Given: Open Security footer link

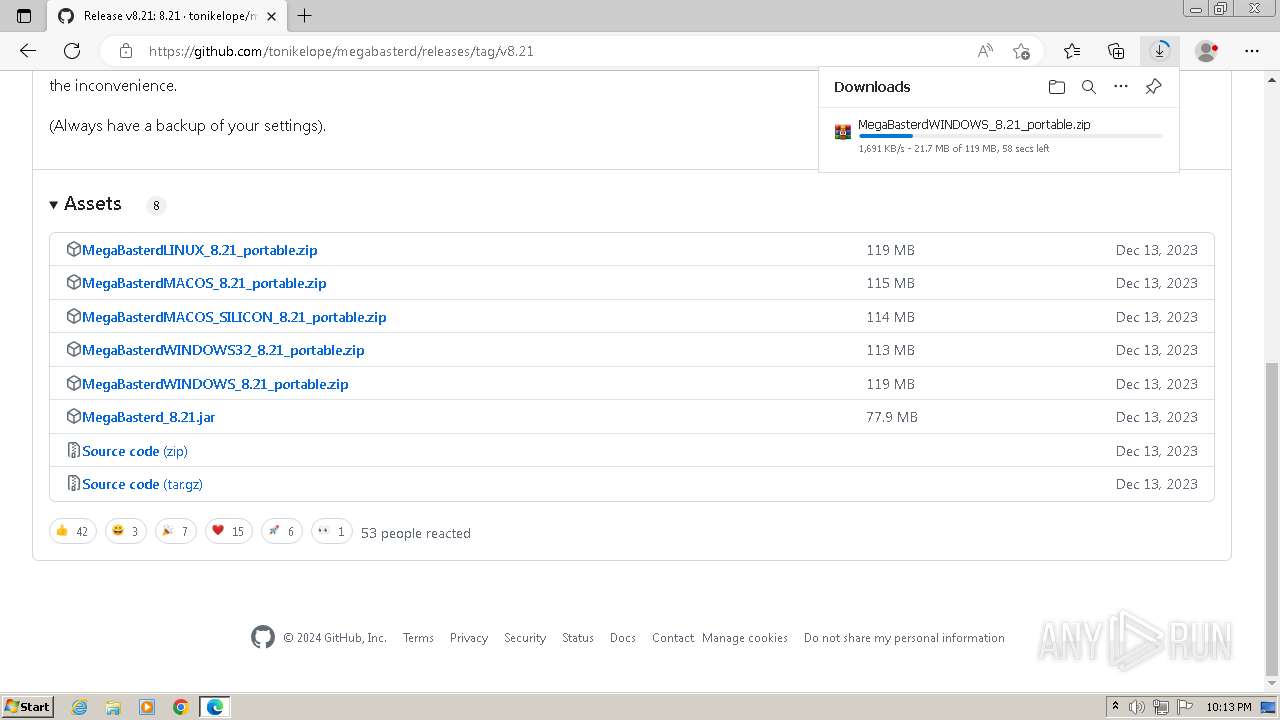Looking at the screenshot, I should click(x=525, y=638).
